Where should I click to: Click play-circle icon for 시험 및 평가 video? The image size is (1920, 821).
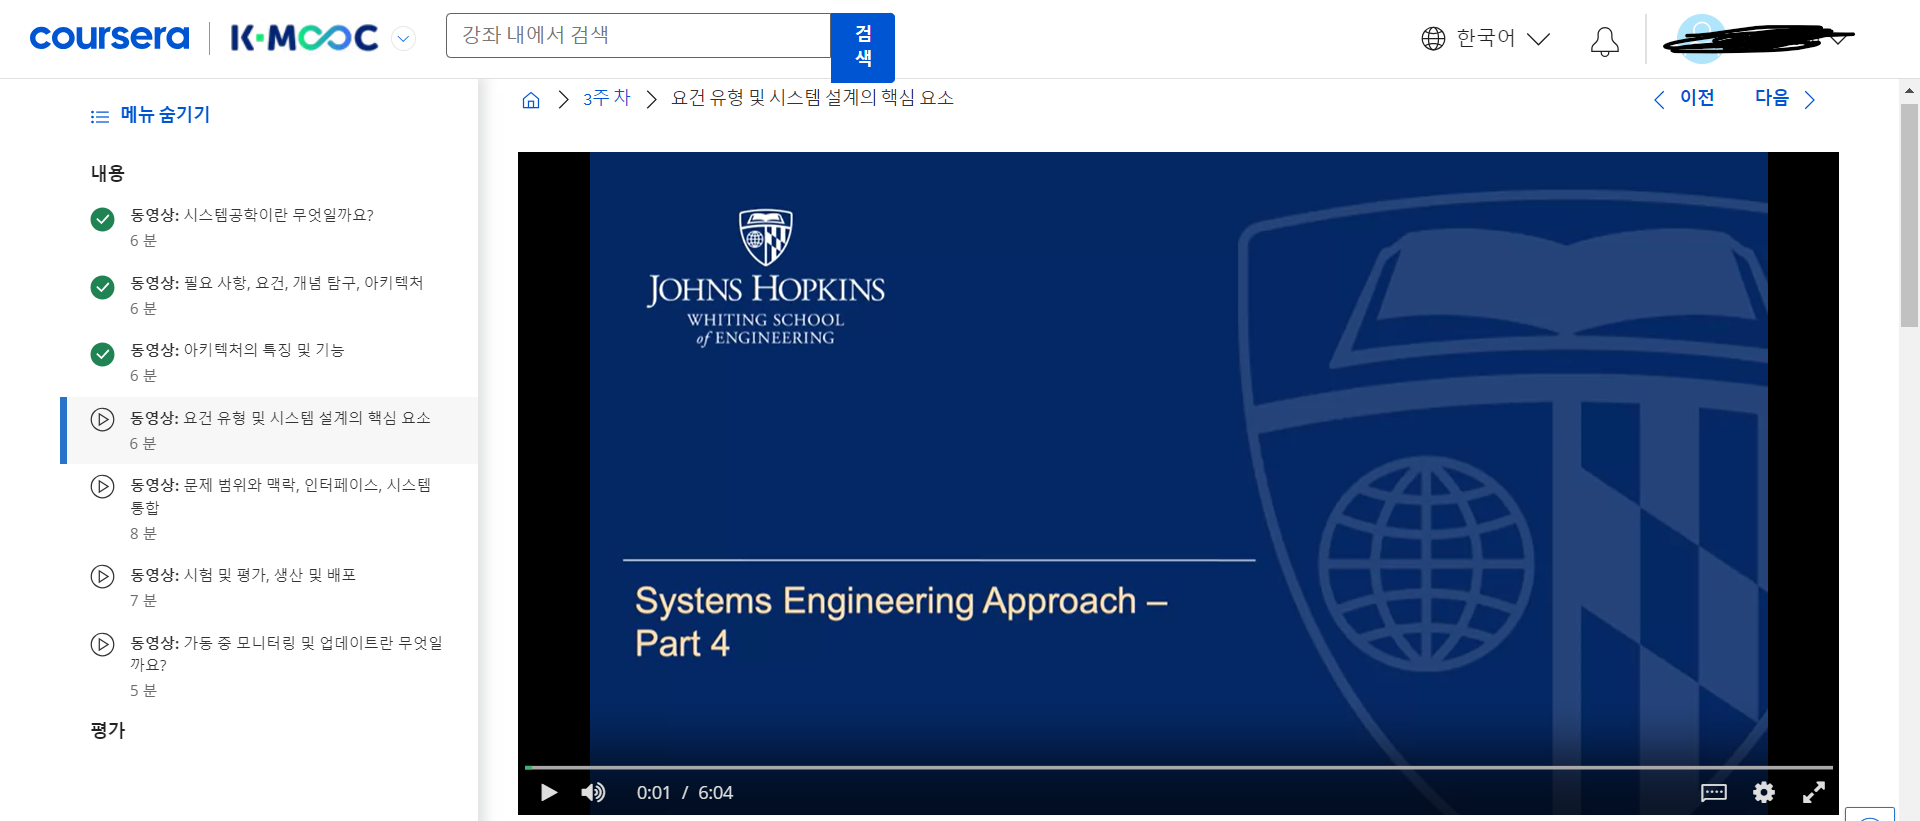tap(102, 576)
